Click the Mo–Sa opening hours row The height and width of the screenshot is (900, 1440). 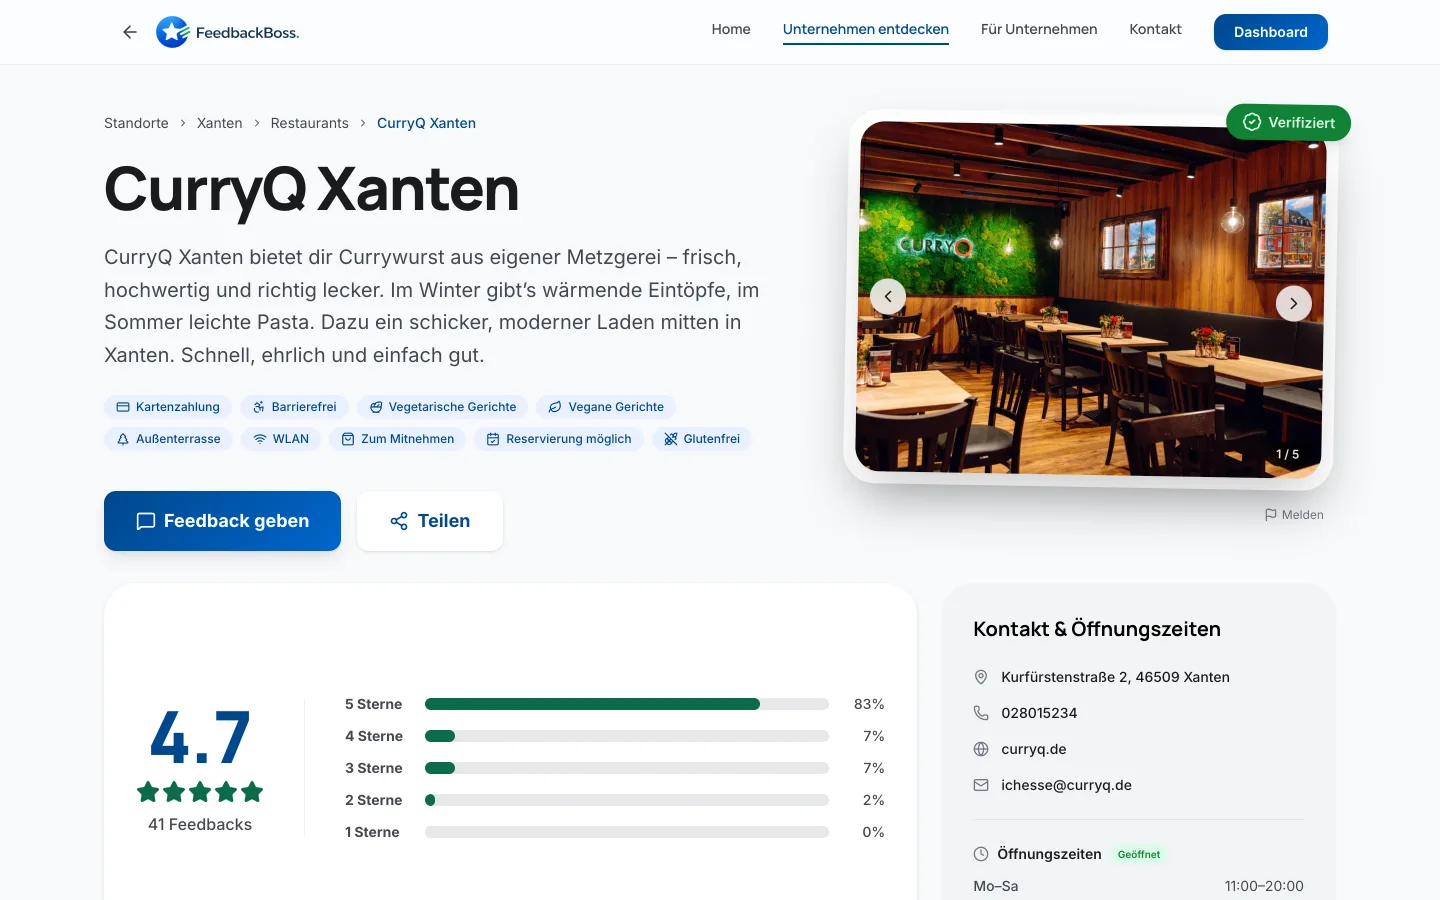1138,886
